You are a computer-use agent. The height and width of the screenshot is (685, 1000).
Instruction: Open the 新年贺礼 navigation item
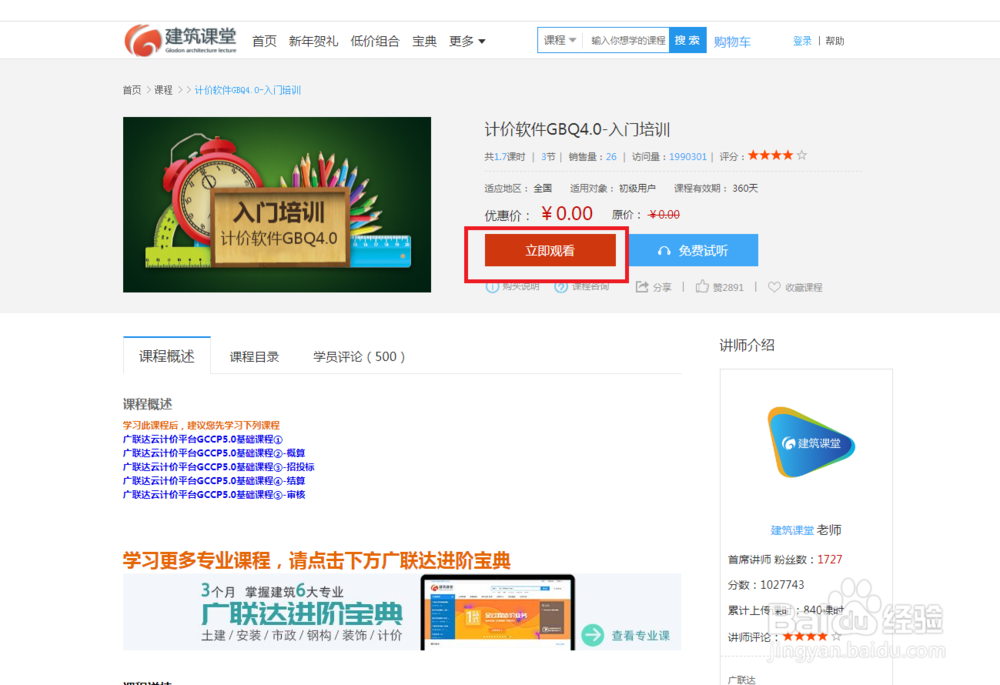tap(313, 41)
